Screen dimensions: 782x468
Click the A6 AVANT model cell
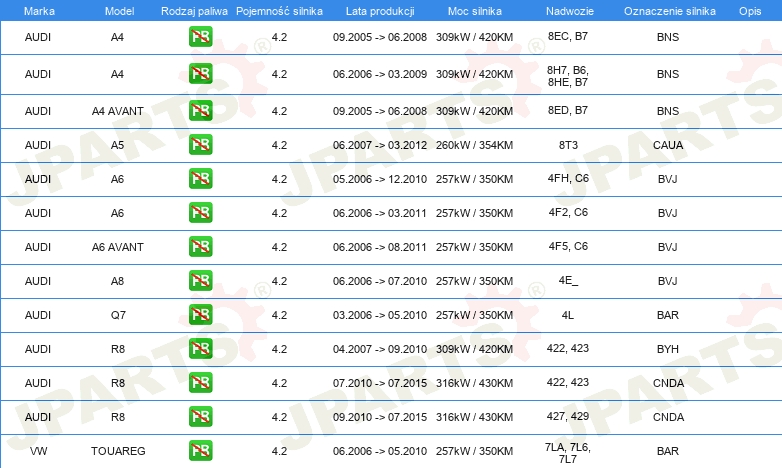click(x=118, y=247)
